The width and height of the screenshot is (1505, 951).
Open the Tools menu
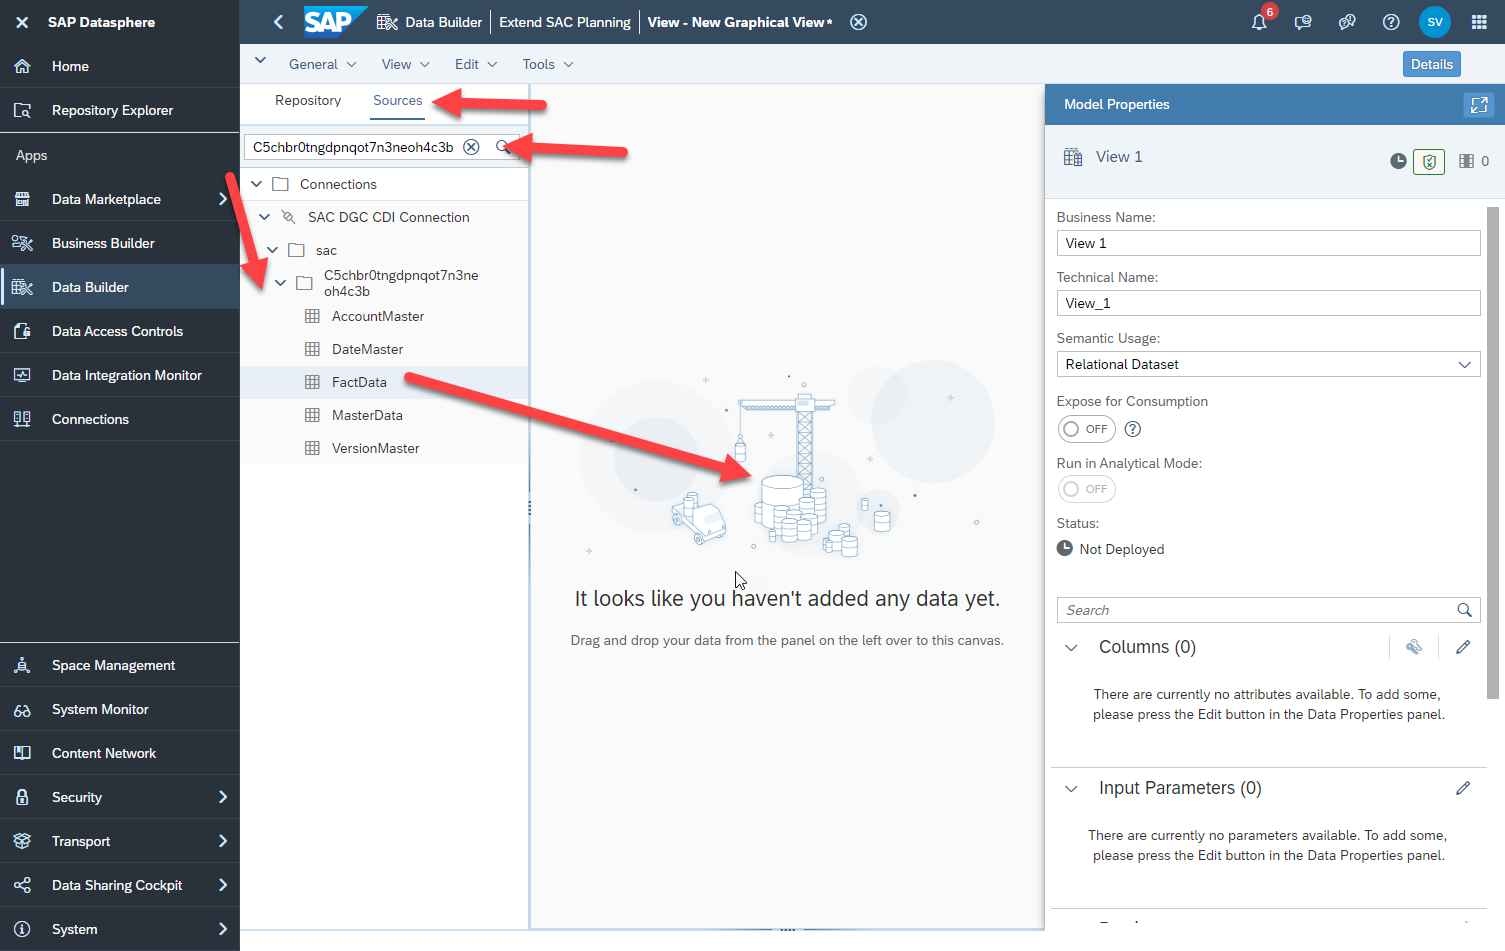[x=546, y=64]
